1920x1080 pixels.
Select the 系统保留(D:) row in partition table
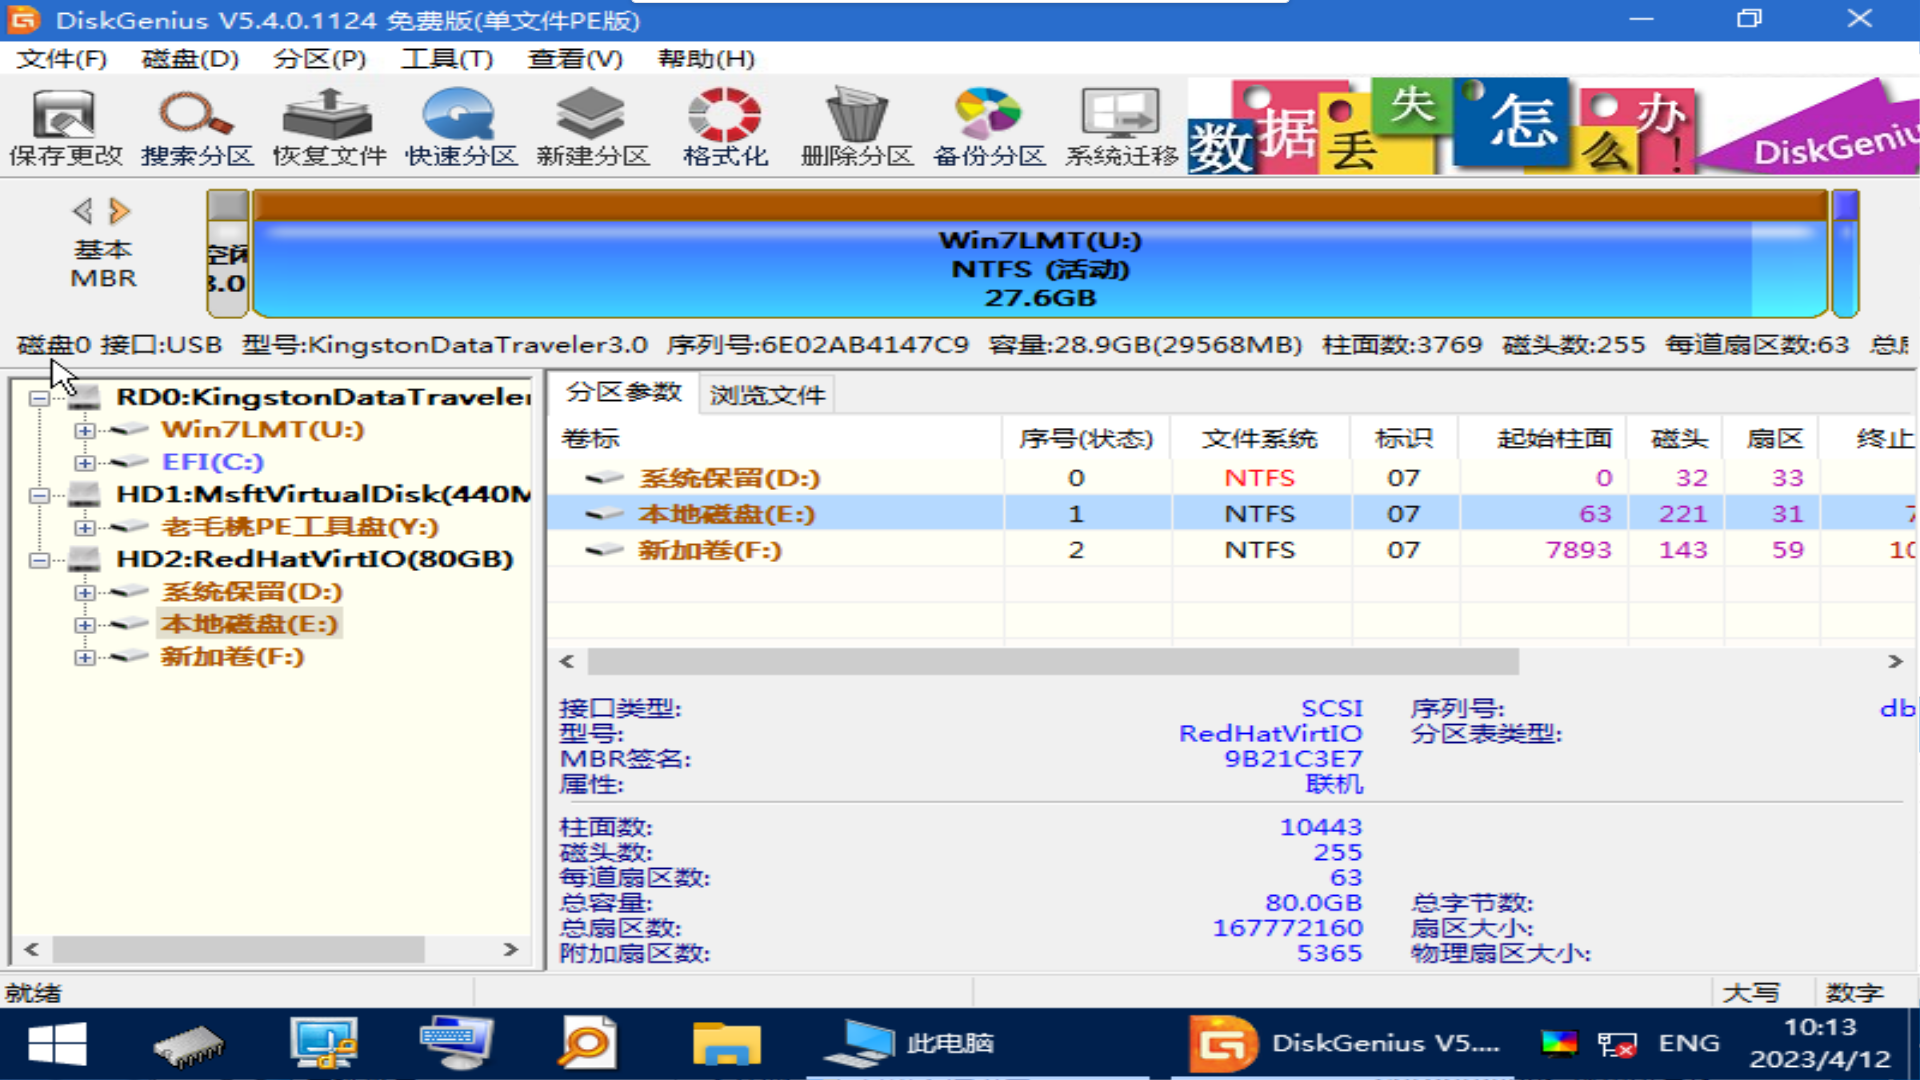coord(1231,478)
